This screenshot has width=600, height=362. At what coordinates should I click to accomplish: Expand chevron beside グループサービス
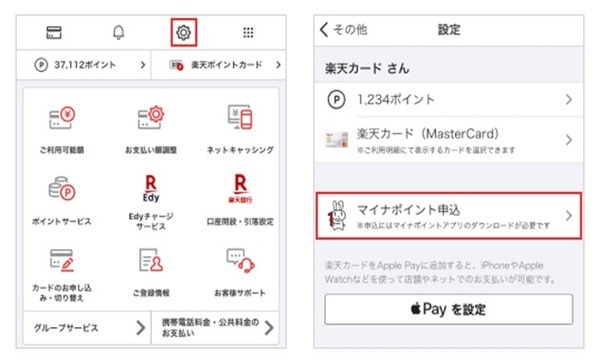click(141, 328)
